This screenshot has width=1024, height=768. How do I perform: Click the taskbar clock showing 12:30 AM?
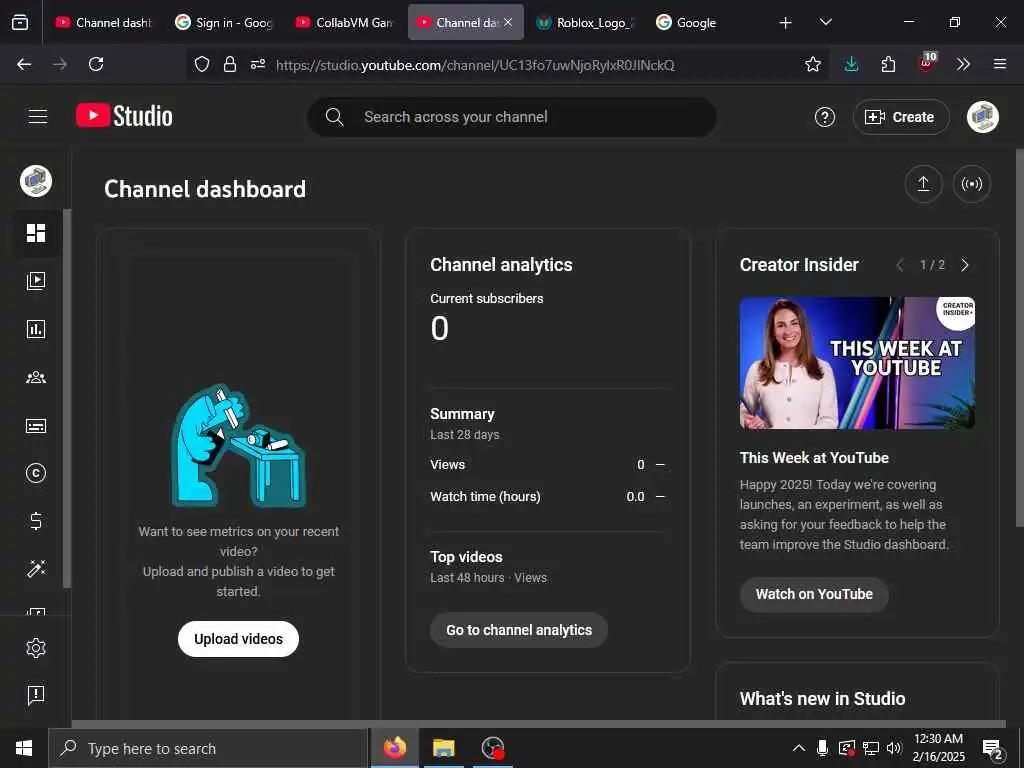click(x=938, y=748)
